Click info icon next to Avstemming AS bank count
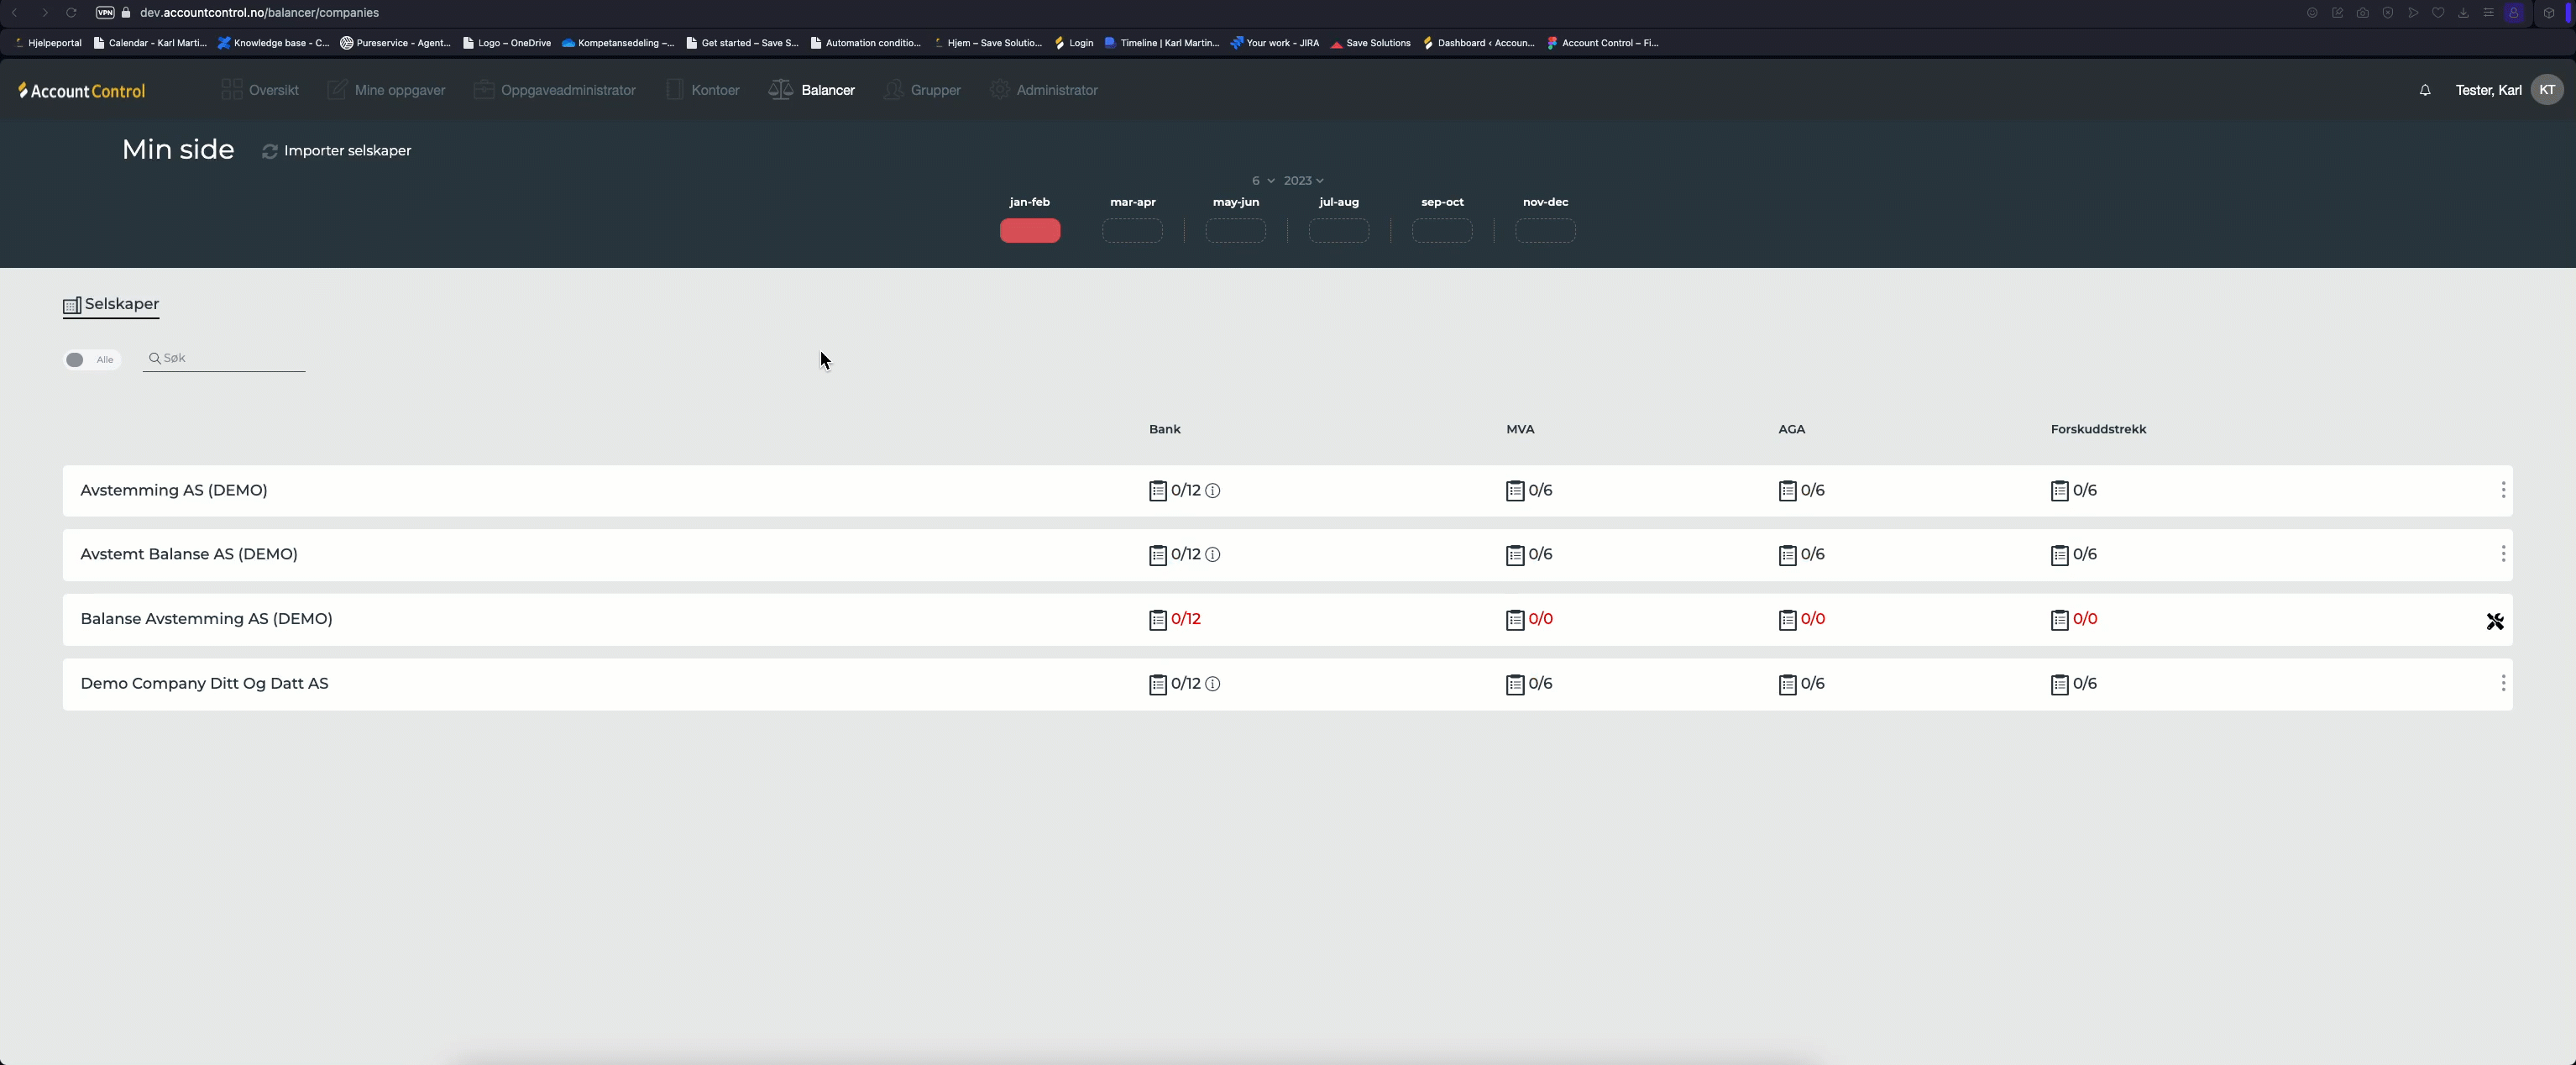This screenshot has height=1065, width=2576. pos(1212,491)
